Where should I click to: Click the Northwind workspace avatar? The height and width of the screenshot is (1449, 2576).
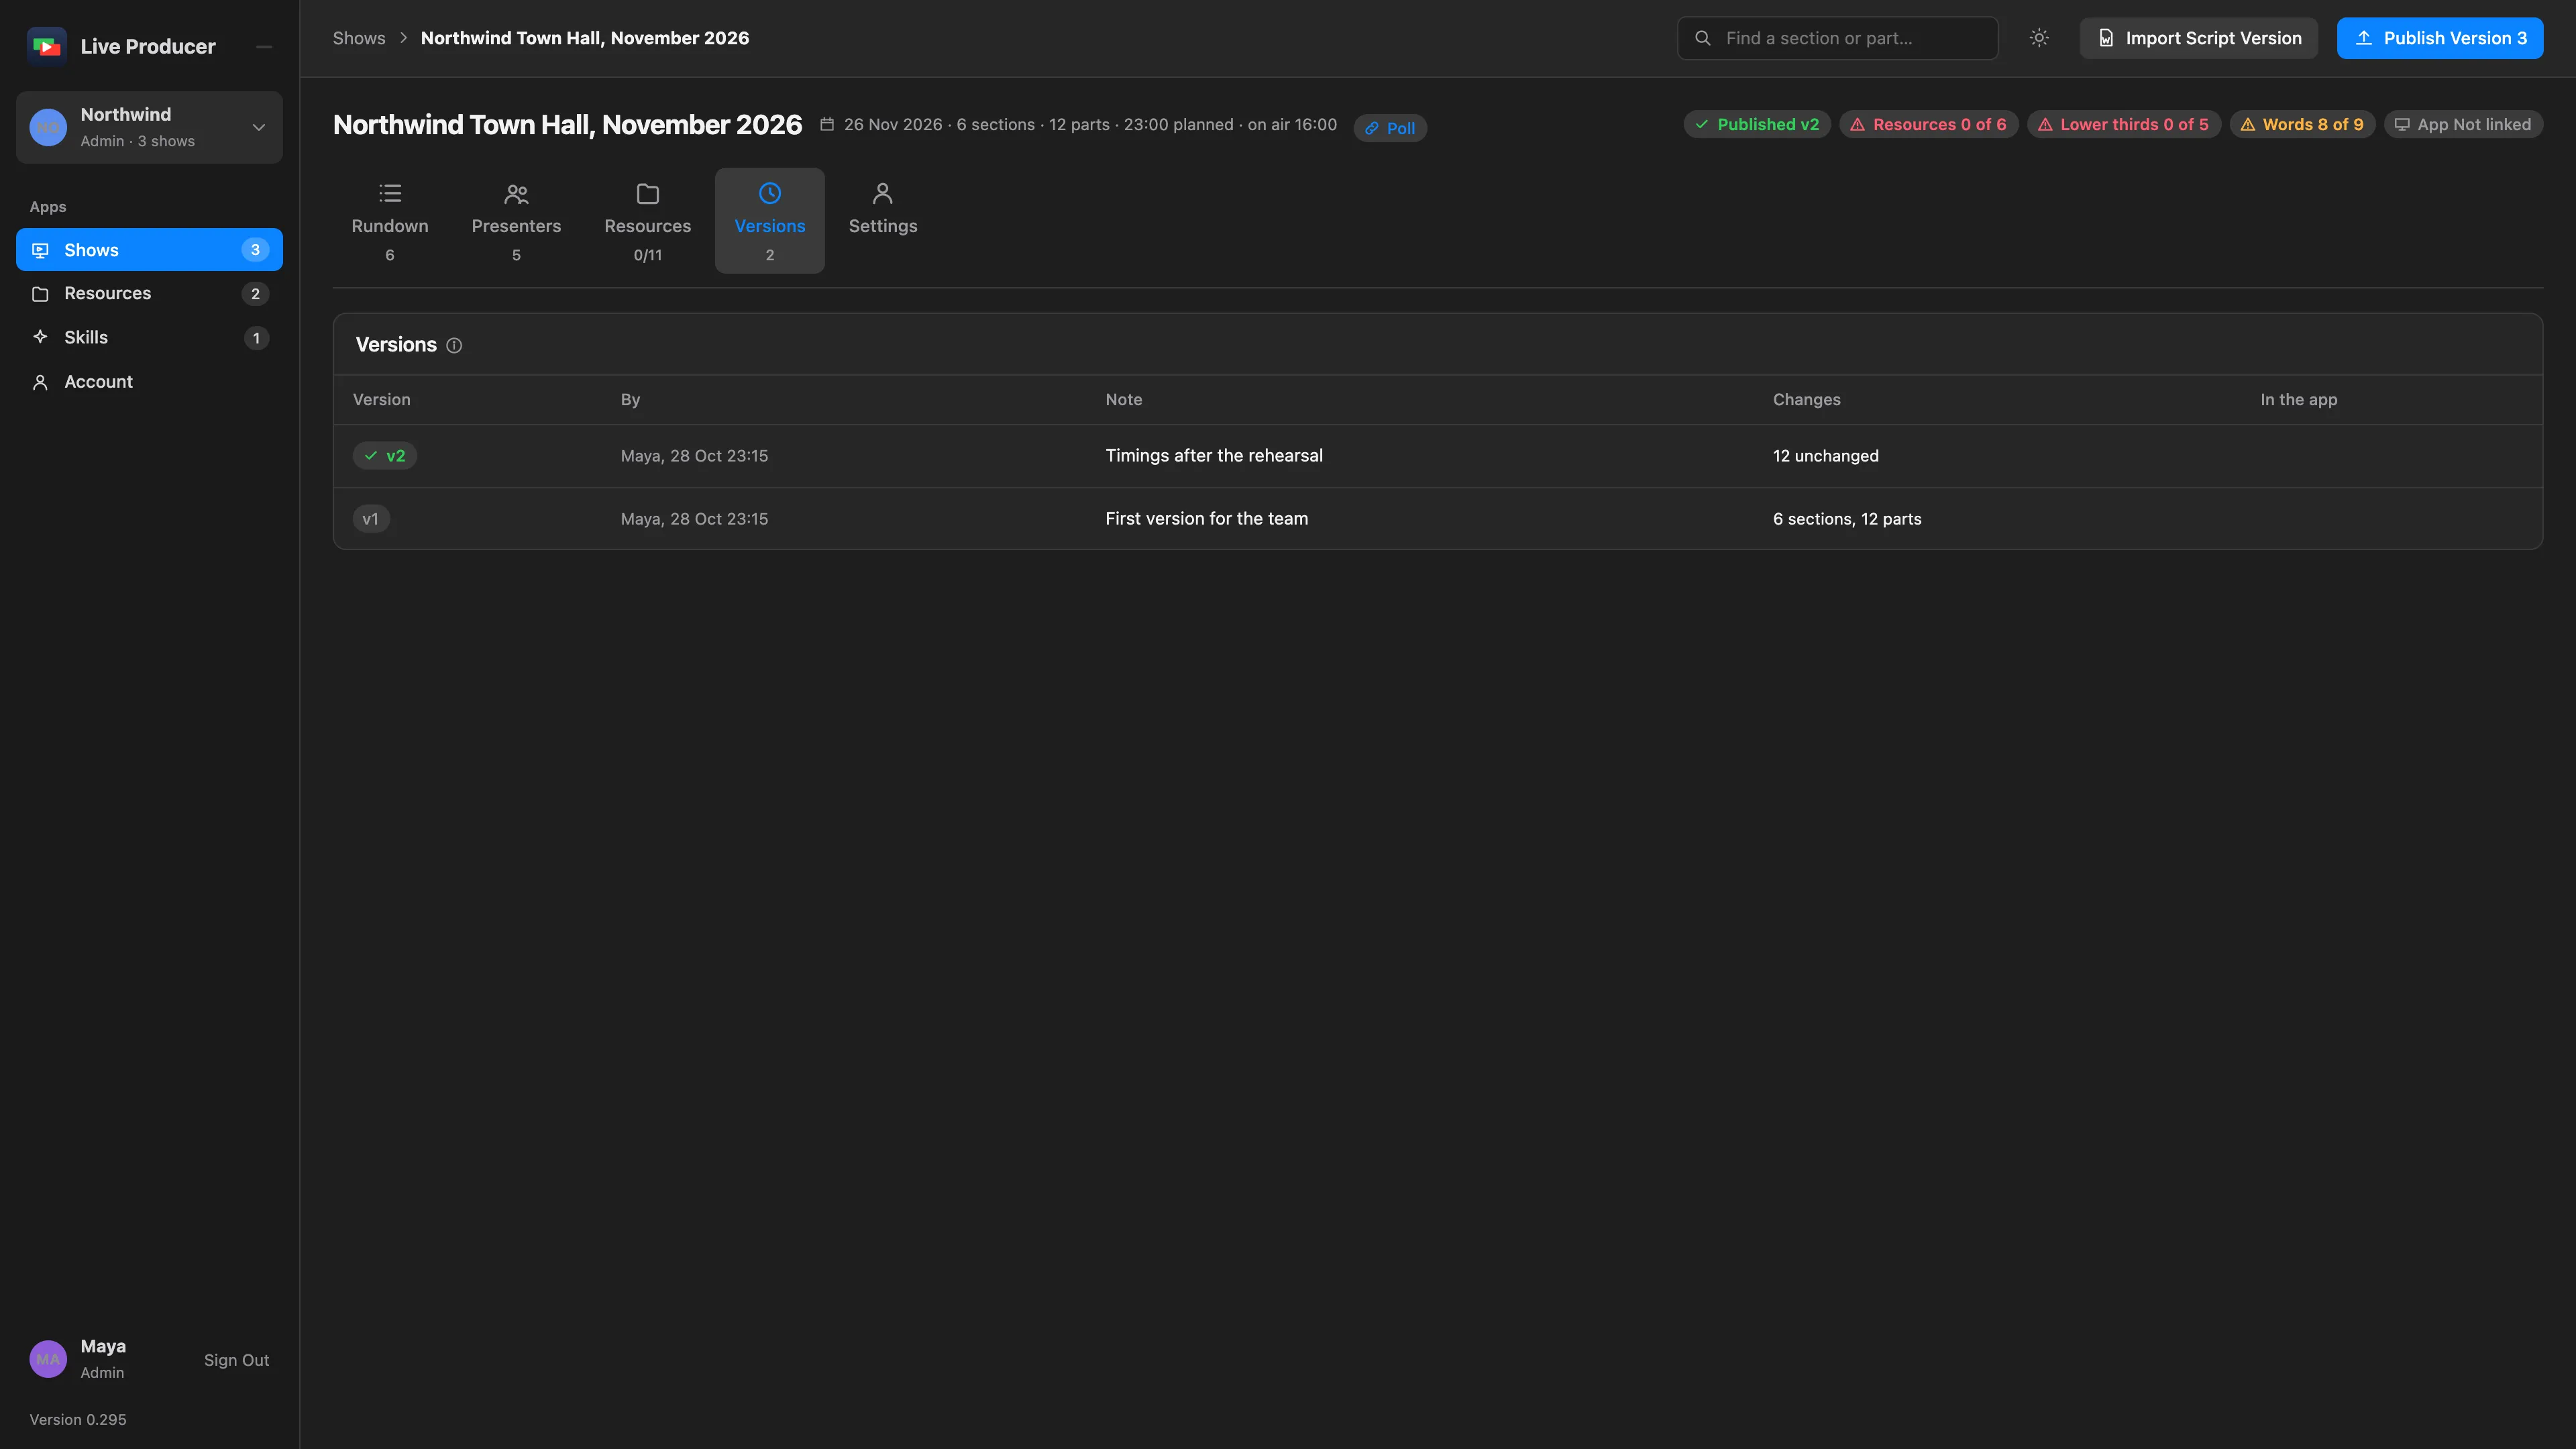pyautogui.click(x=48, y=127)
